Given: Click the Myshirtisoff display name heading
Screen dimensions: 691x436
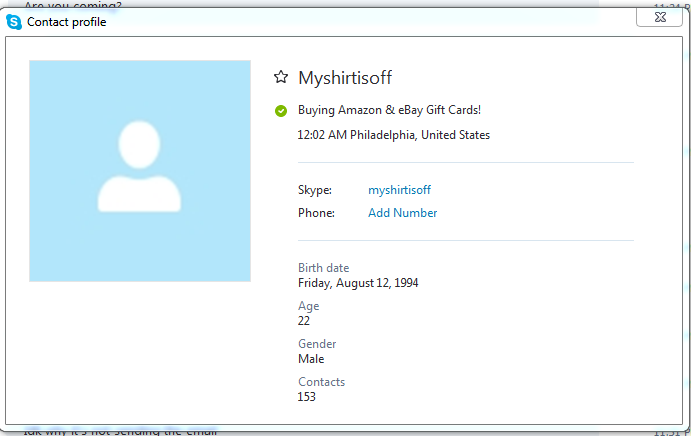Looking at the screenshot, I should pos(345,78).
